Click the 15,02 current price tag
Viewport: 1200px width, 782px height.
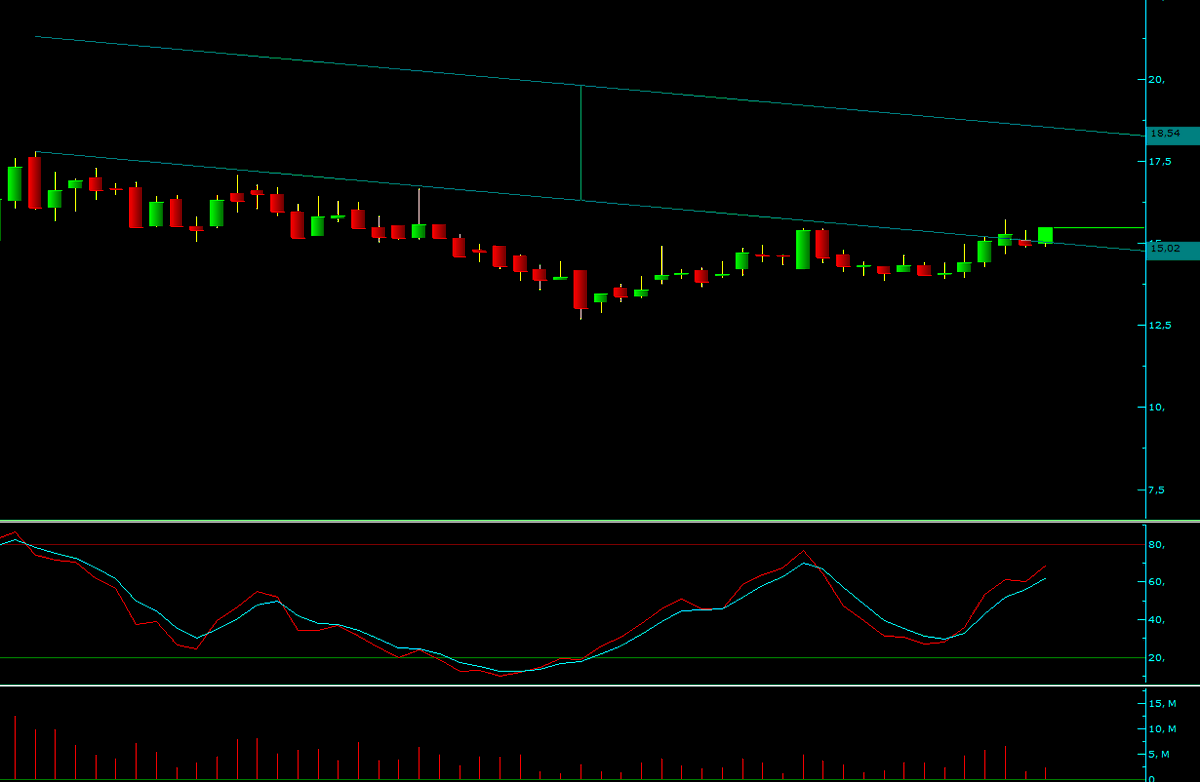(x=1172, y=251)
